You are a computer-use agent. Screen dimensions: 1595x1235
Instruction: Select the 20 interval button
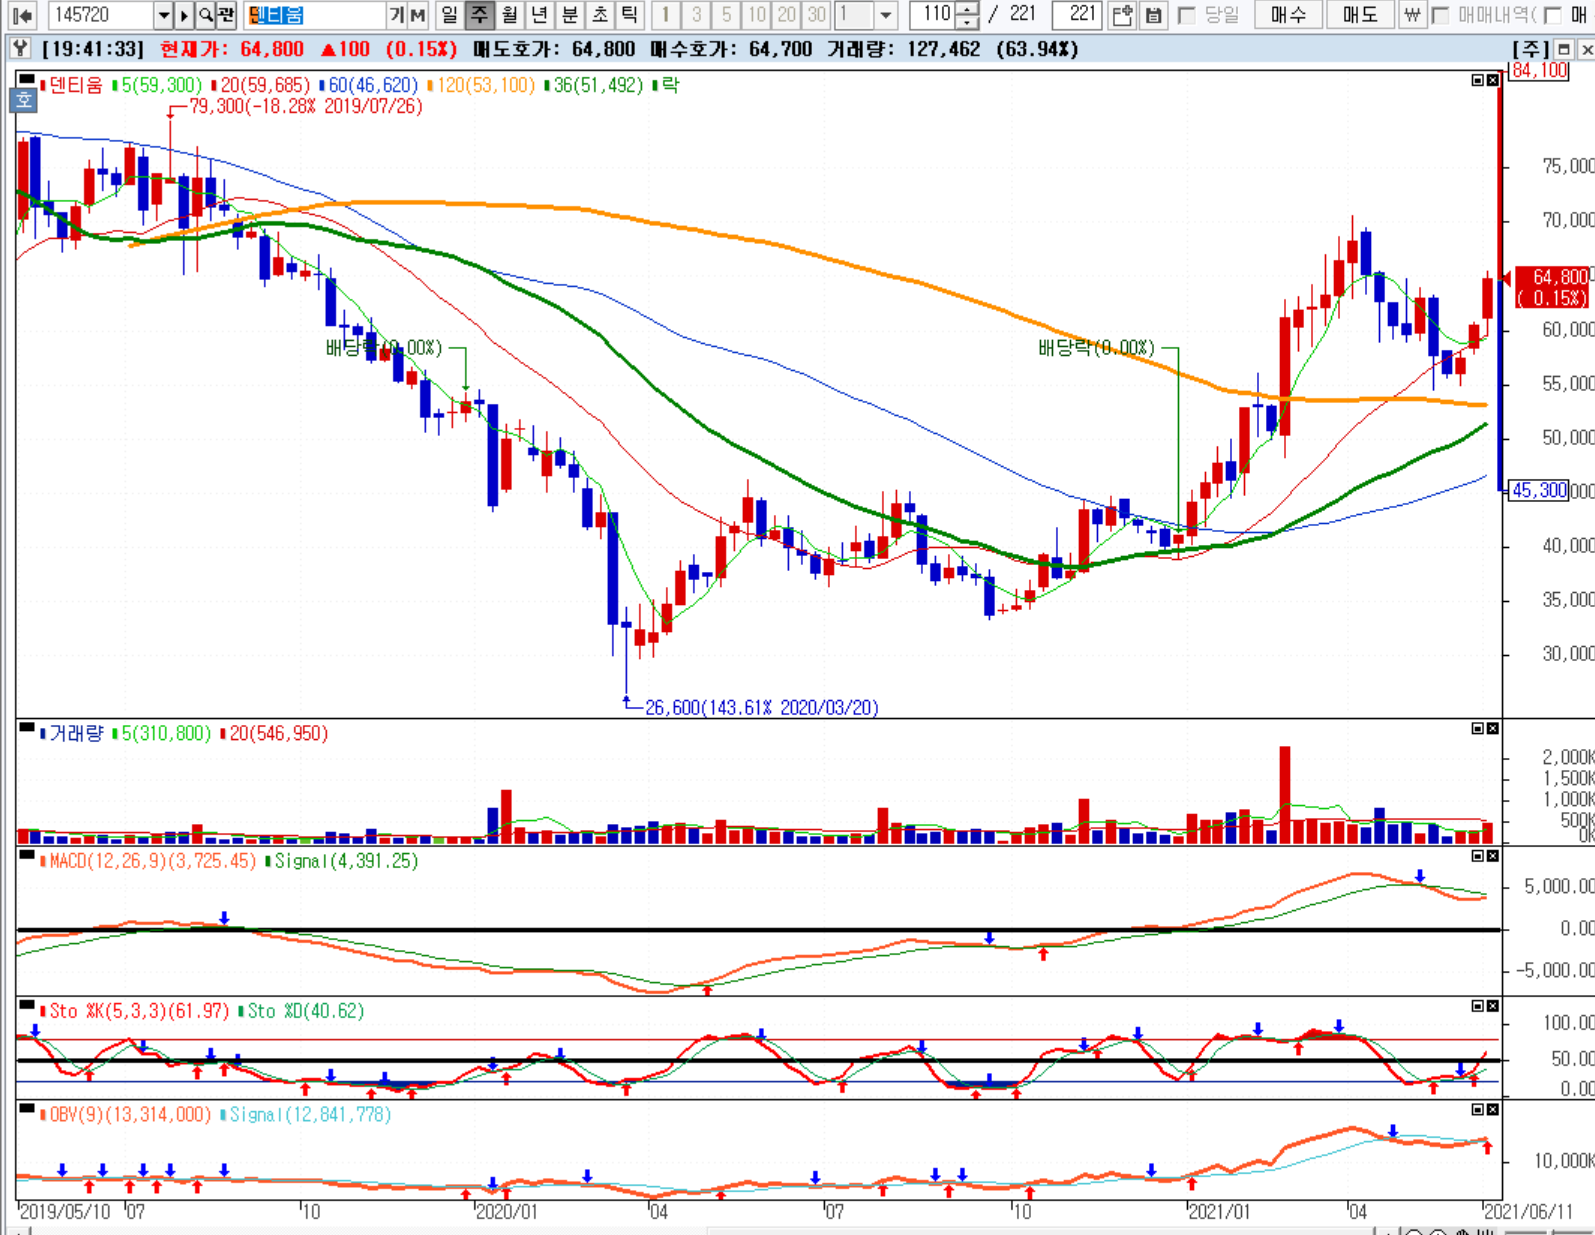[x=787, y=15]
